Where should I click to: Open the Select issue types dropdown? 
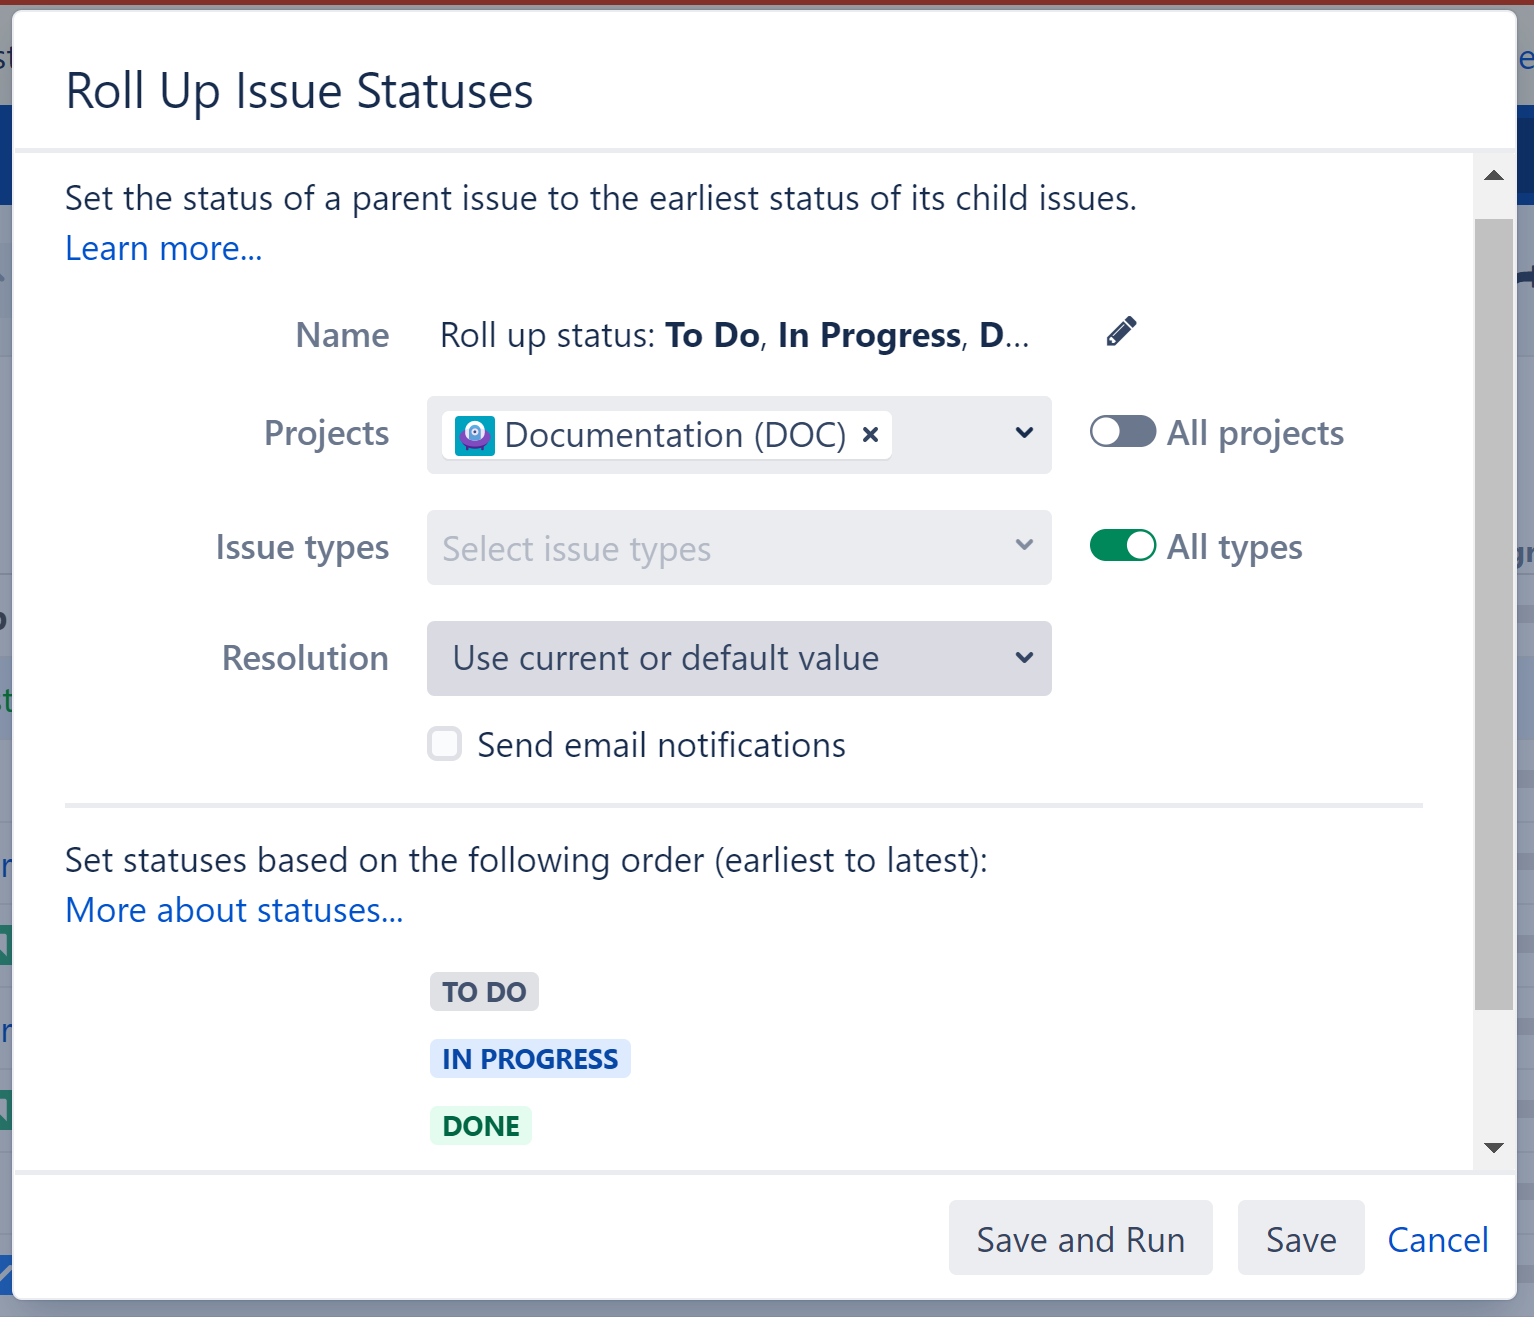(x=739, y=547)
